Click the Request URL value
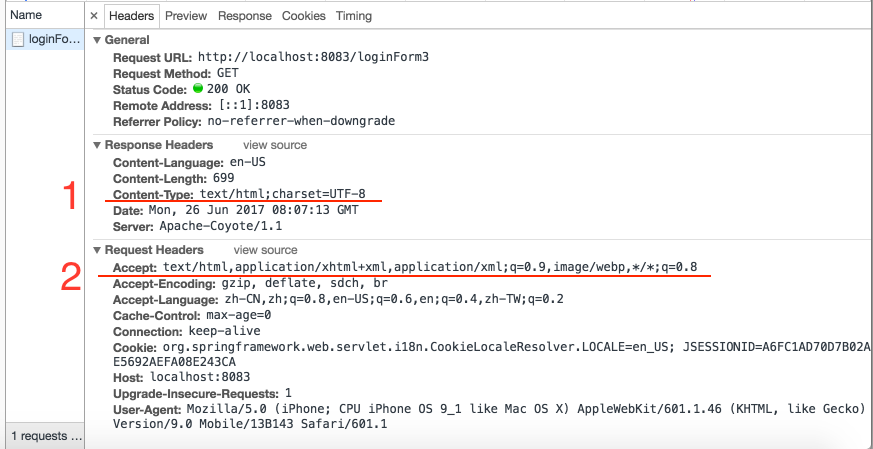This screenshot has height=449, width=873. (313, 57)
